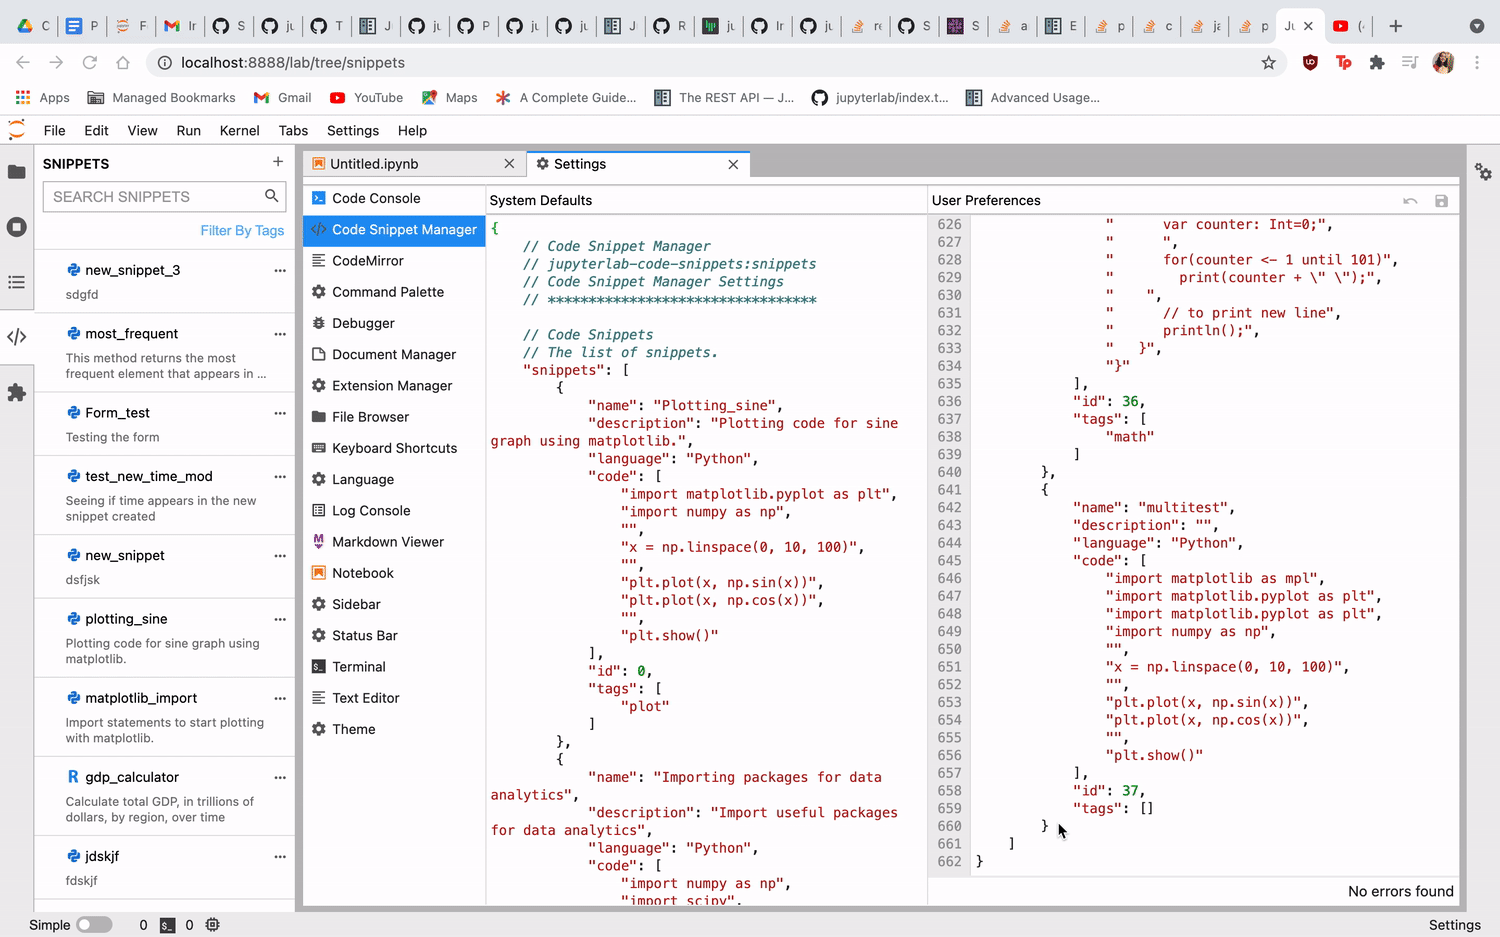Open the Gmail bookmark
This screenshot has height=937, width=1500.
[282, 97]
